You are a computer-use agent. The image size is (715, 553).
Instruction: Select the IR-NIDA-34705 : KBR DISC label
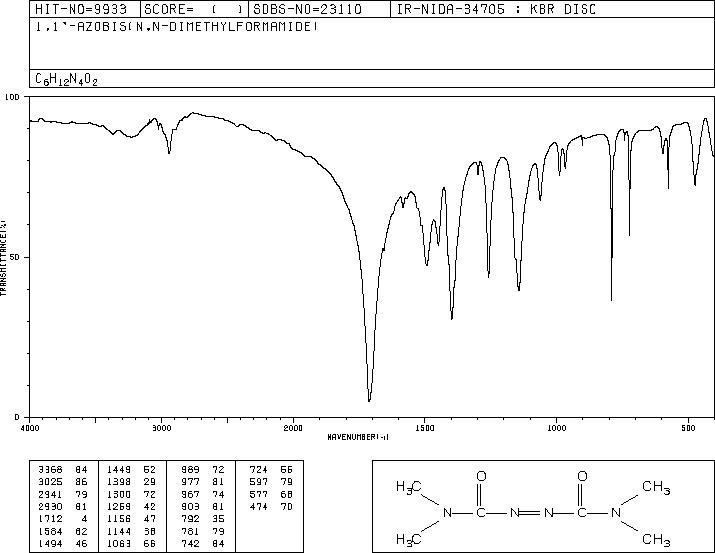(496, 9)
